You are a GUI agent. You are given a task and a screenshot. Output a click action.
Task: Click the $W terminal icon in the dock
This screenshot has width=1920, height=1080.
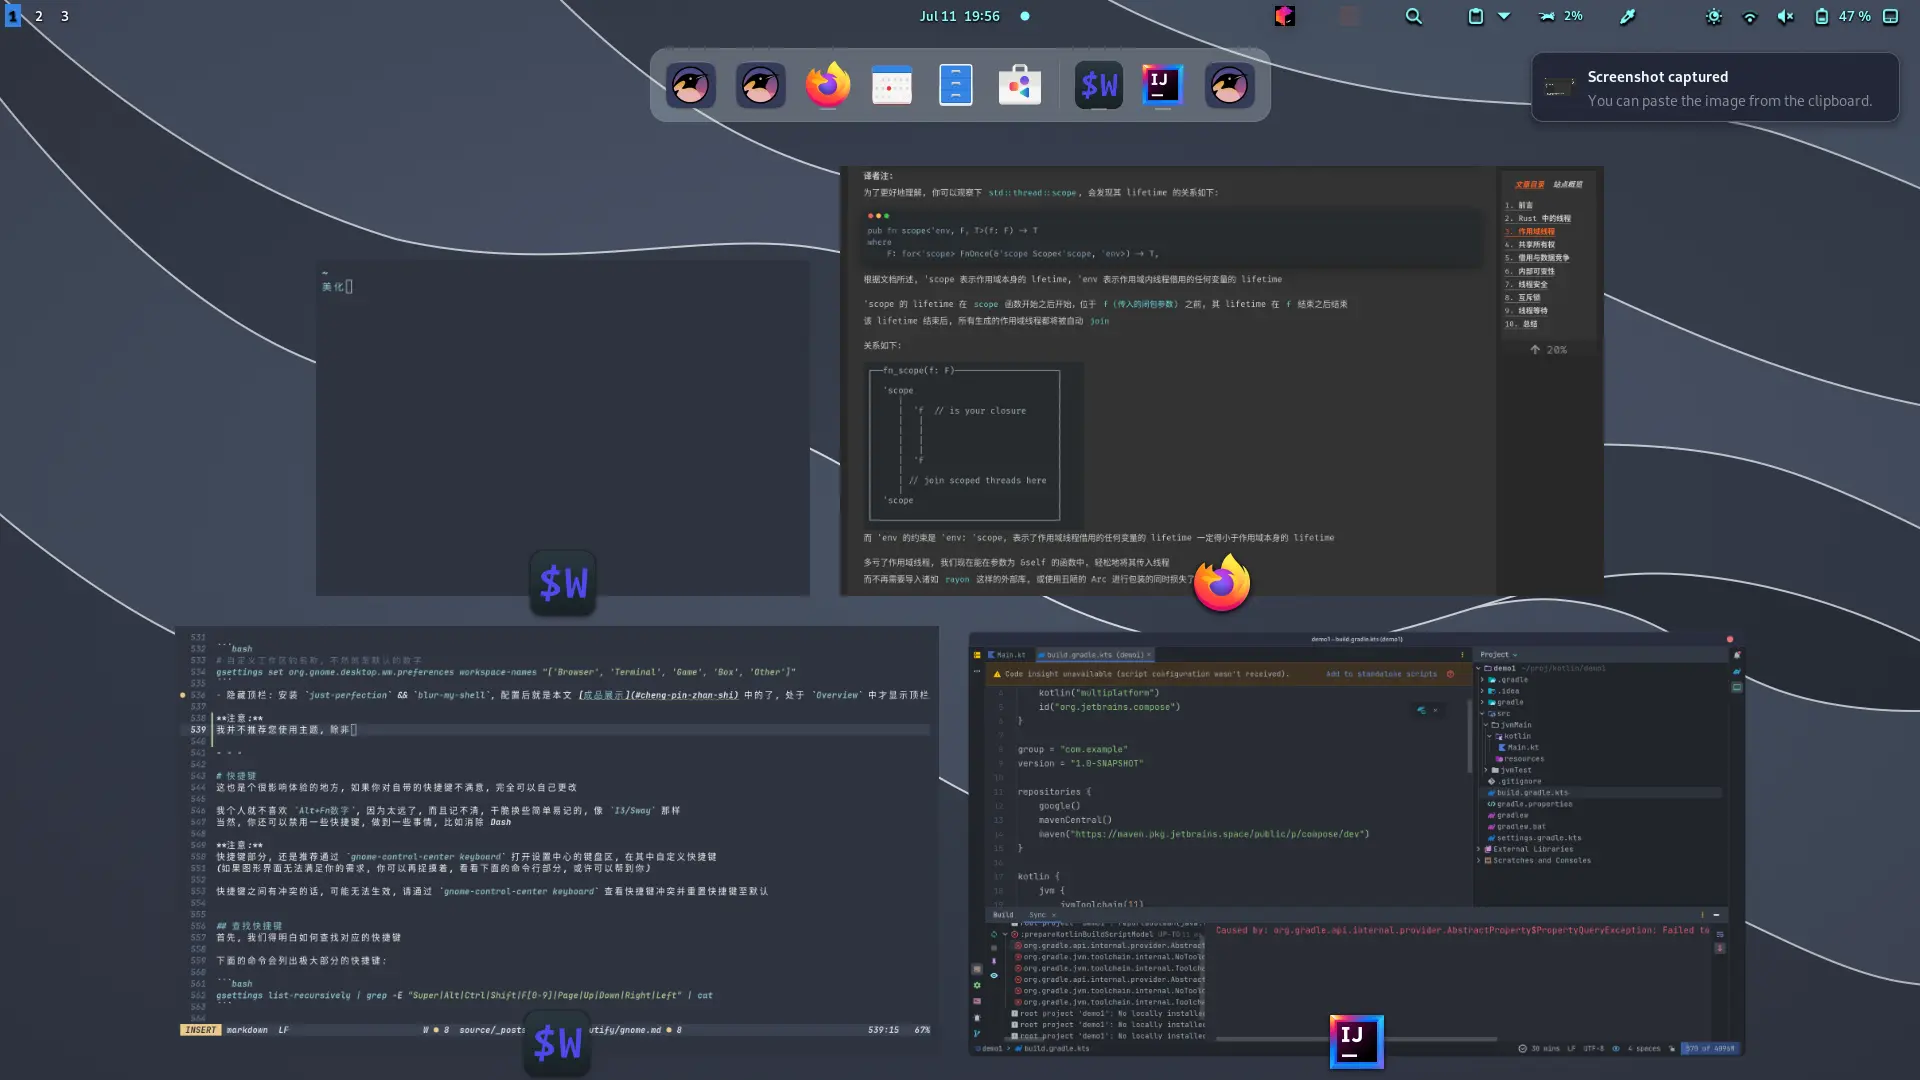1098,85
